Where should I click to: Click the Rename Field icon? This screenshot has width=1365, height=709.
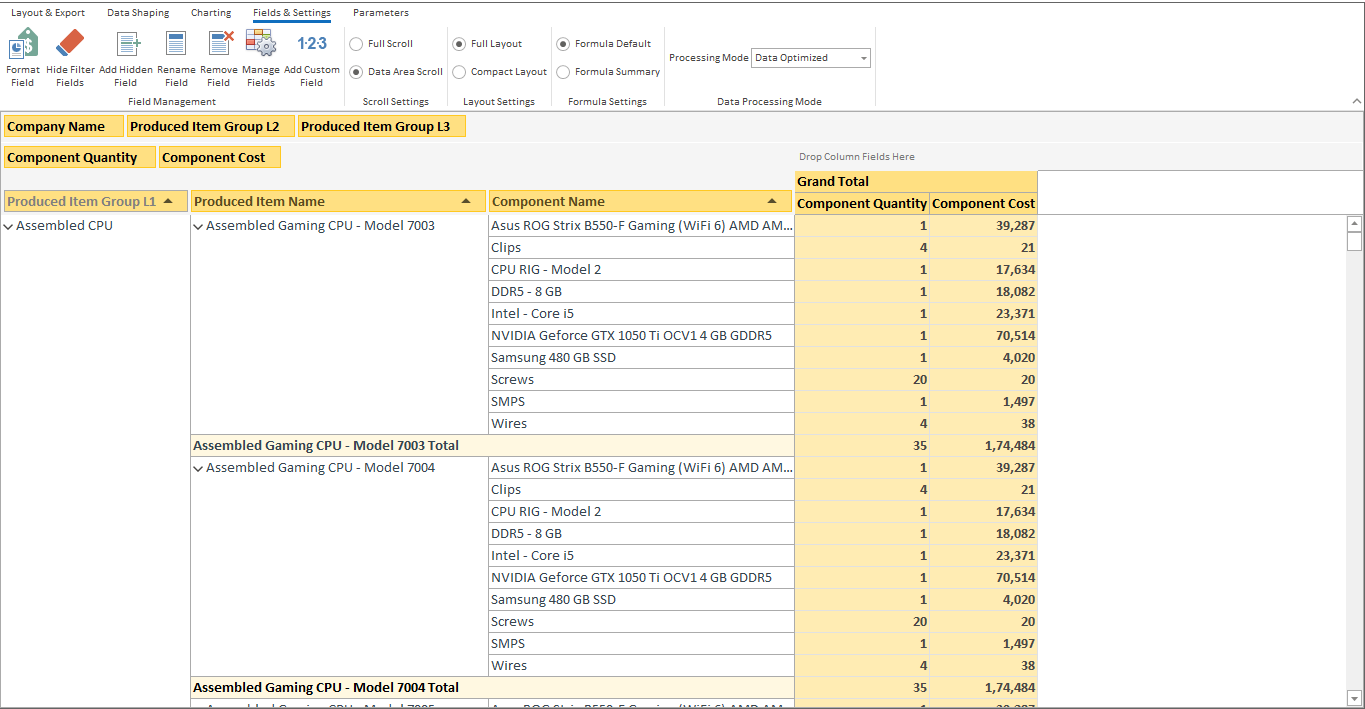coord(176,45)
